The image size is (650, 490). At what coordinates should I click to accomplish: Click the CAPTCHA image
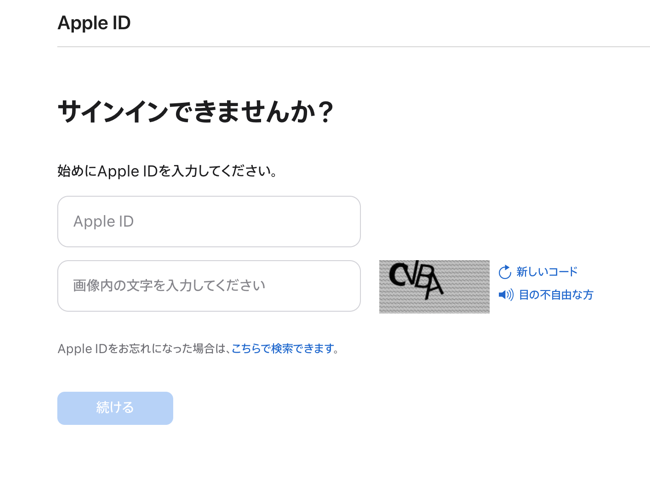tap(434, 287)
